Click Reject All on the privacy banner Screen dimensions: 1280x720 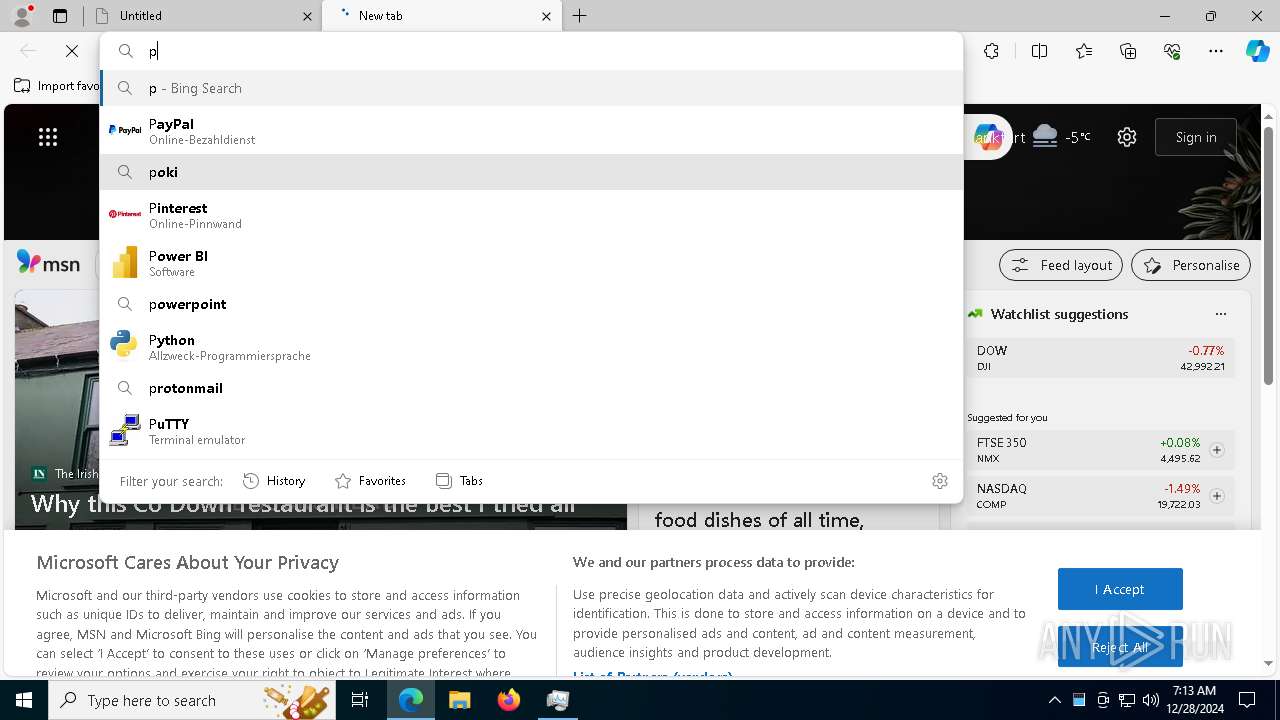(1120, 647)
